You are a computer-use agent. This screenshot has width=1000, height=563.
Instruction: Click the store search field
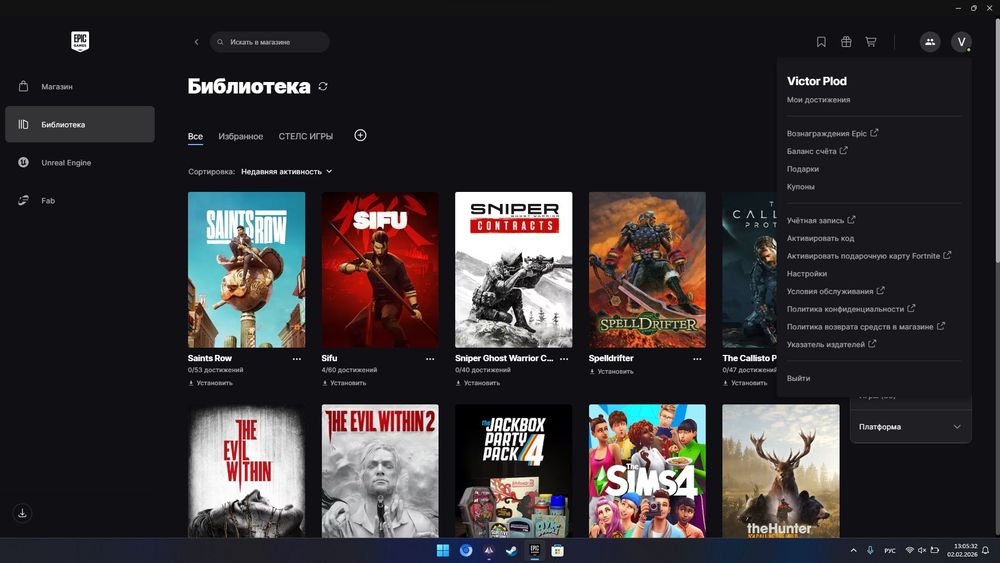[269, 42]
